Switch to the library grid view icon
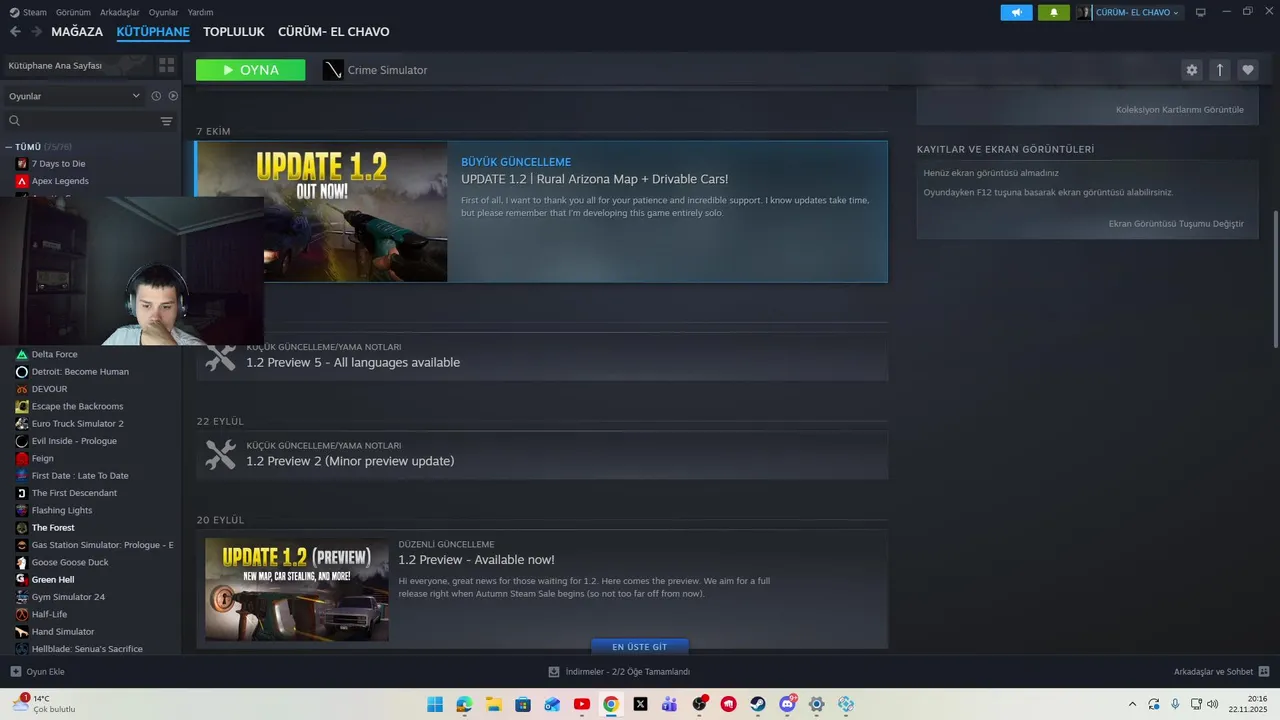This screenshot has width=1280, height=720. 167,65
